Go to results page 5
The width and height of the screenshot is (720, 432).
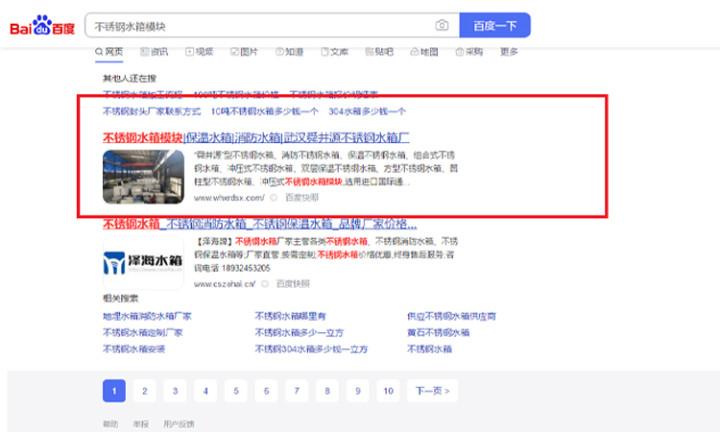[236, 391]
